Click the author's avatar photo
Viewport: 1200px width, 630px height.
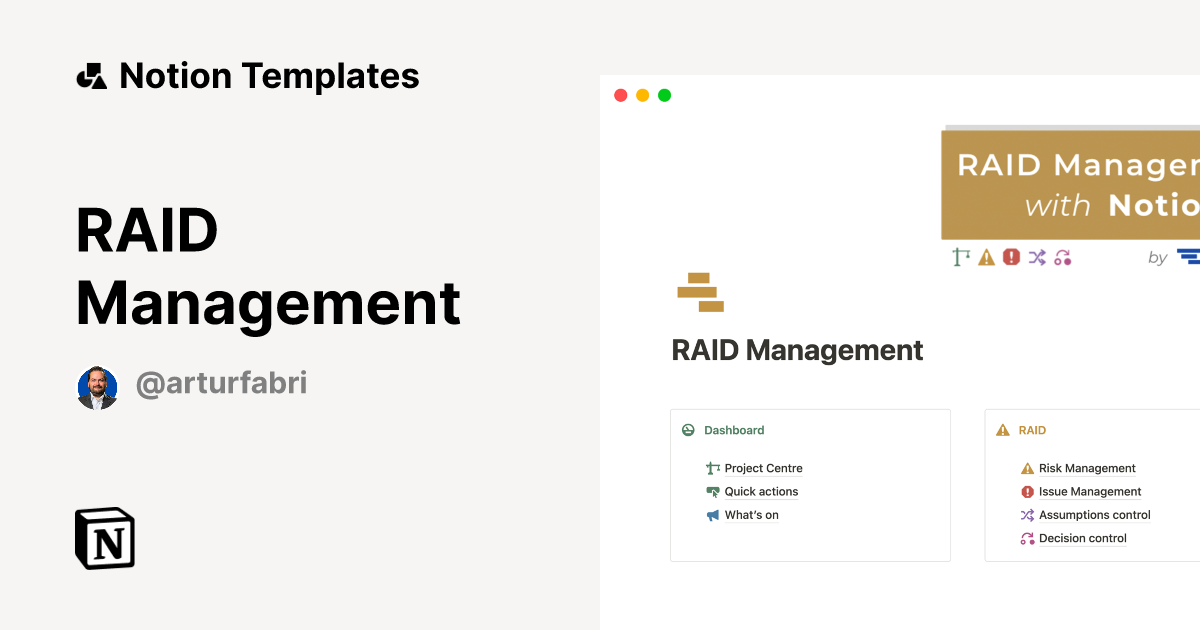97,385
